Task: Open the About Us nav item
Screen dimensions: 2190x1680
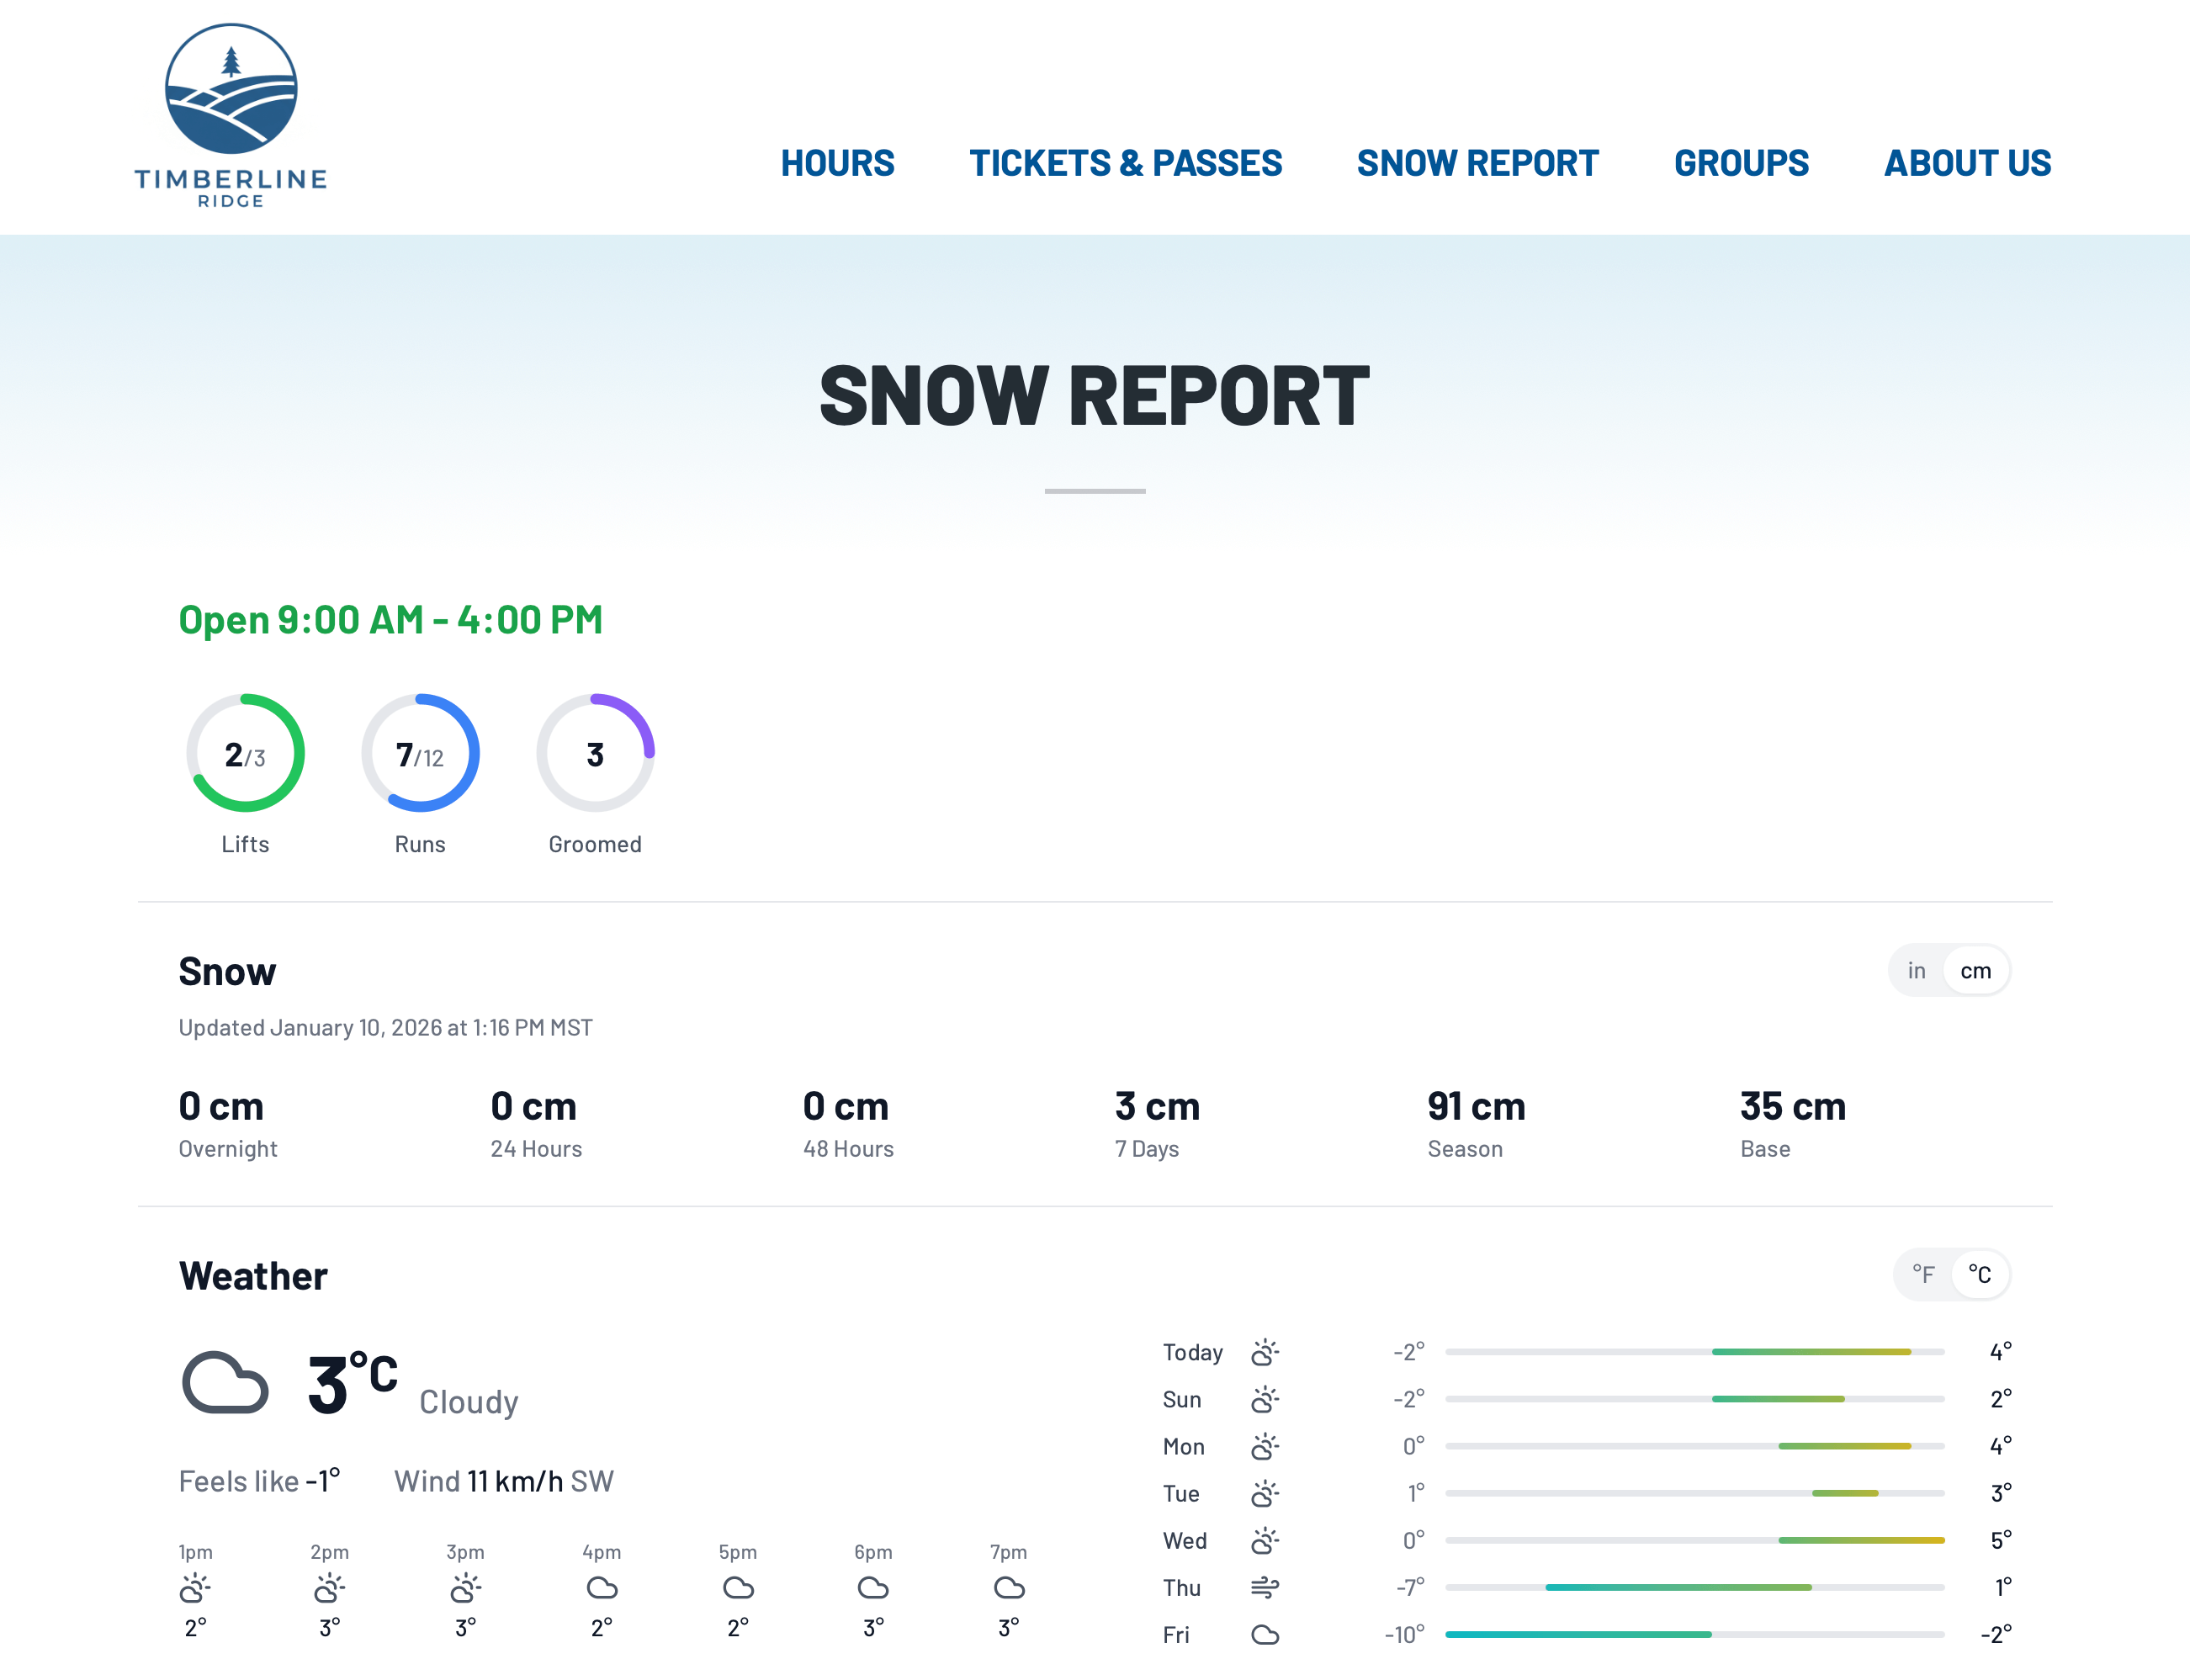Action: [x=1967, y=163]
